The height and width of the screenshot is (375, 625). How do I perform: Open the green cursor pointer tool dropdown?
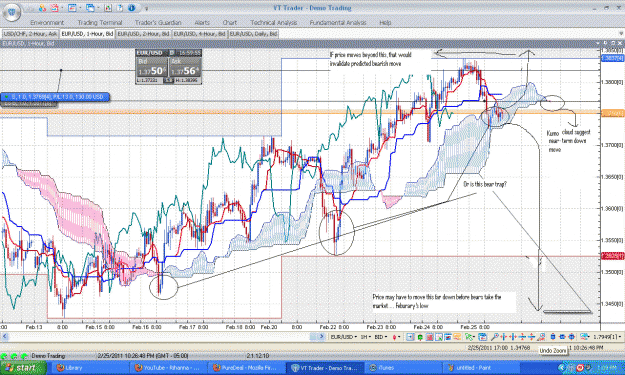click(470, 337)
